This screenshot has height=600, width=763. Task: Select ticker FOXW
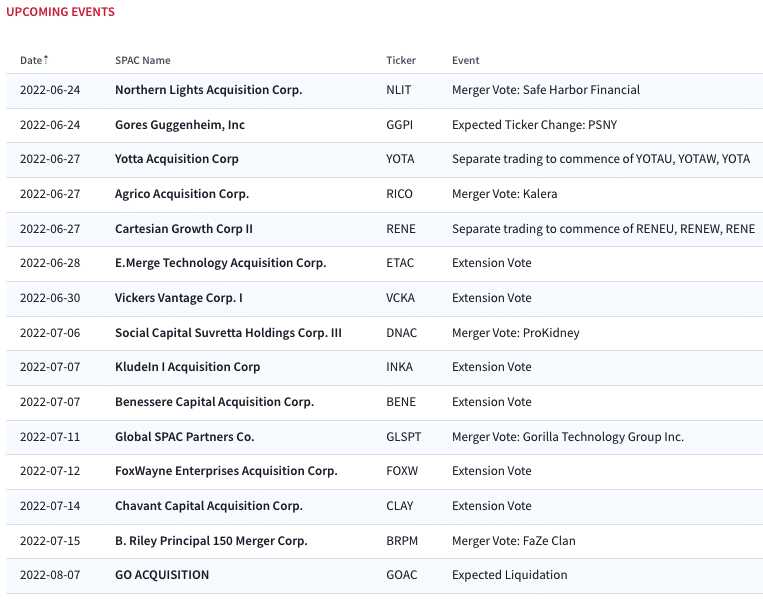tap(402, 472)
